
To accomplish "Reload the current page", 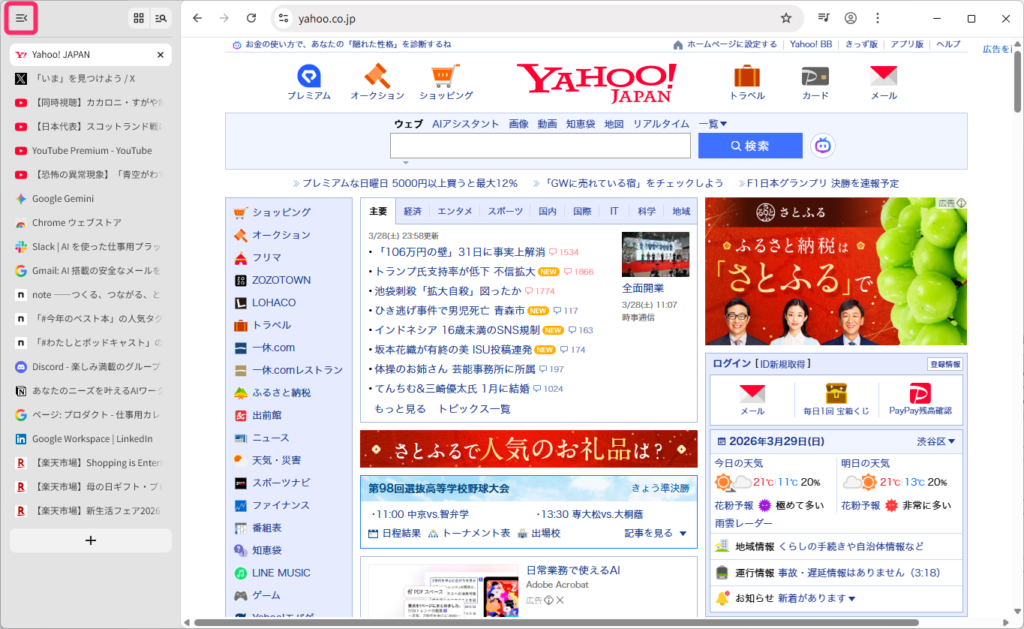I will point(251,18).
